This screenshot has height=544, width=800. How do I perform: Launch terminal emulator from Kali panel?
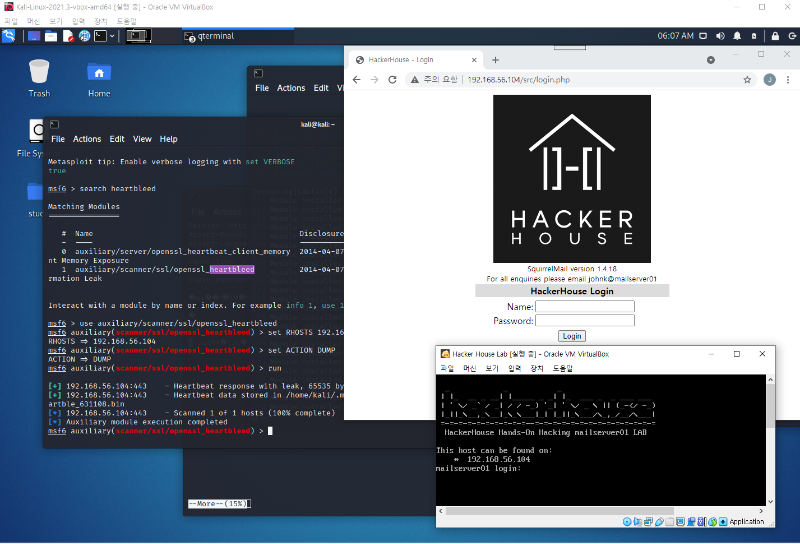(x=101, y=36)
